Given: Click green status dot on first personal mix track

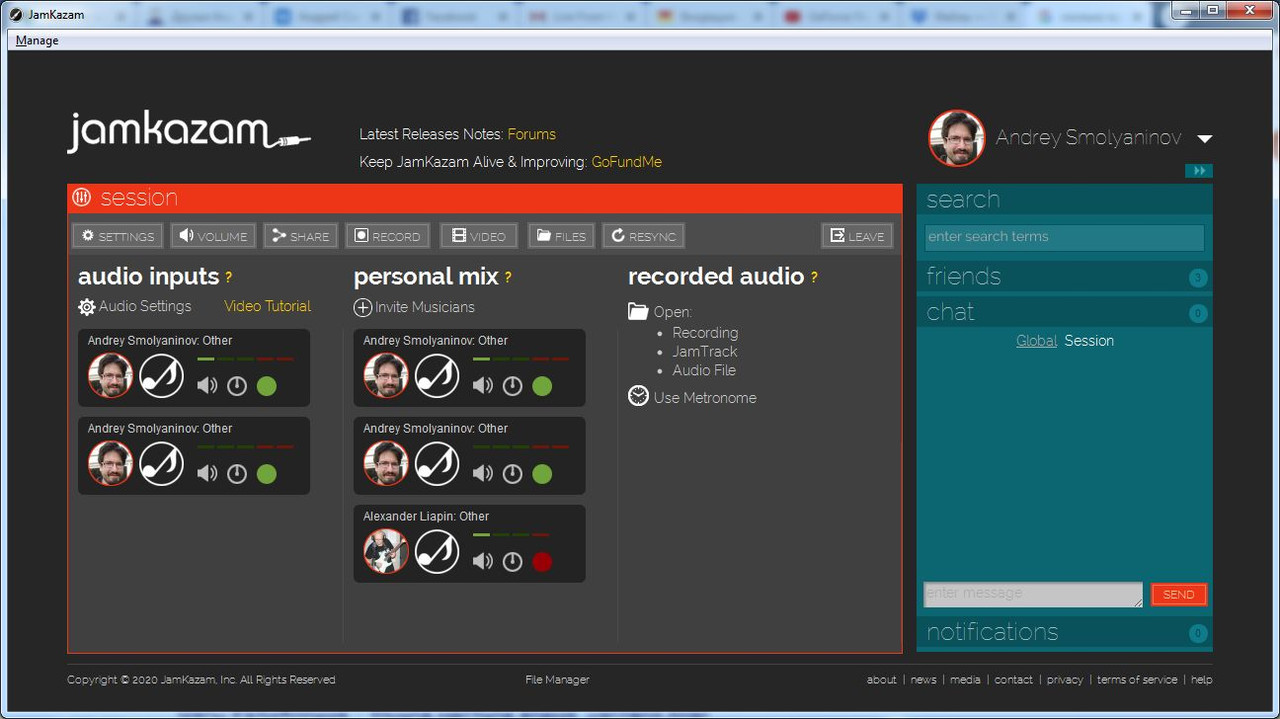Looking at the screenshot, I should 542,386.
